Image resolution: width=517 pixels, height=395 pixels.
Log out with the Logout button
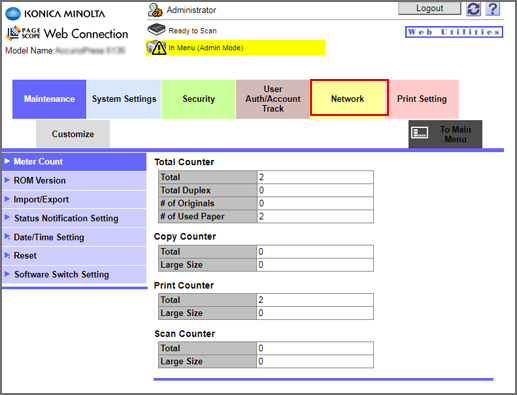tap(429, 8)
